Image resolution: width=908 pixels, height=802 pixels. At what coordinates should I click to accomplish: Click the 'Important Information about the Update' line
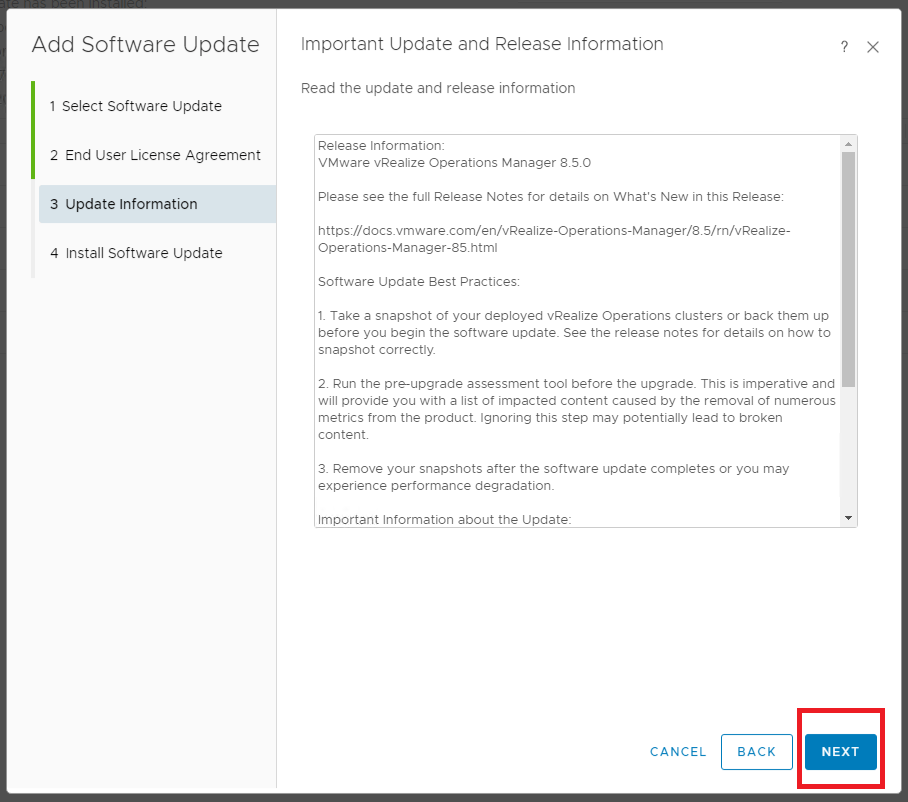pyautogui.click(x=443, y=520)
